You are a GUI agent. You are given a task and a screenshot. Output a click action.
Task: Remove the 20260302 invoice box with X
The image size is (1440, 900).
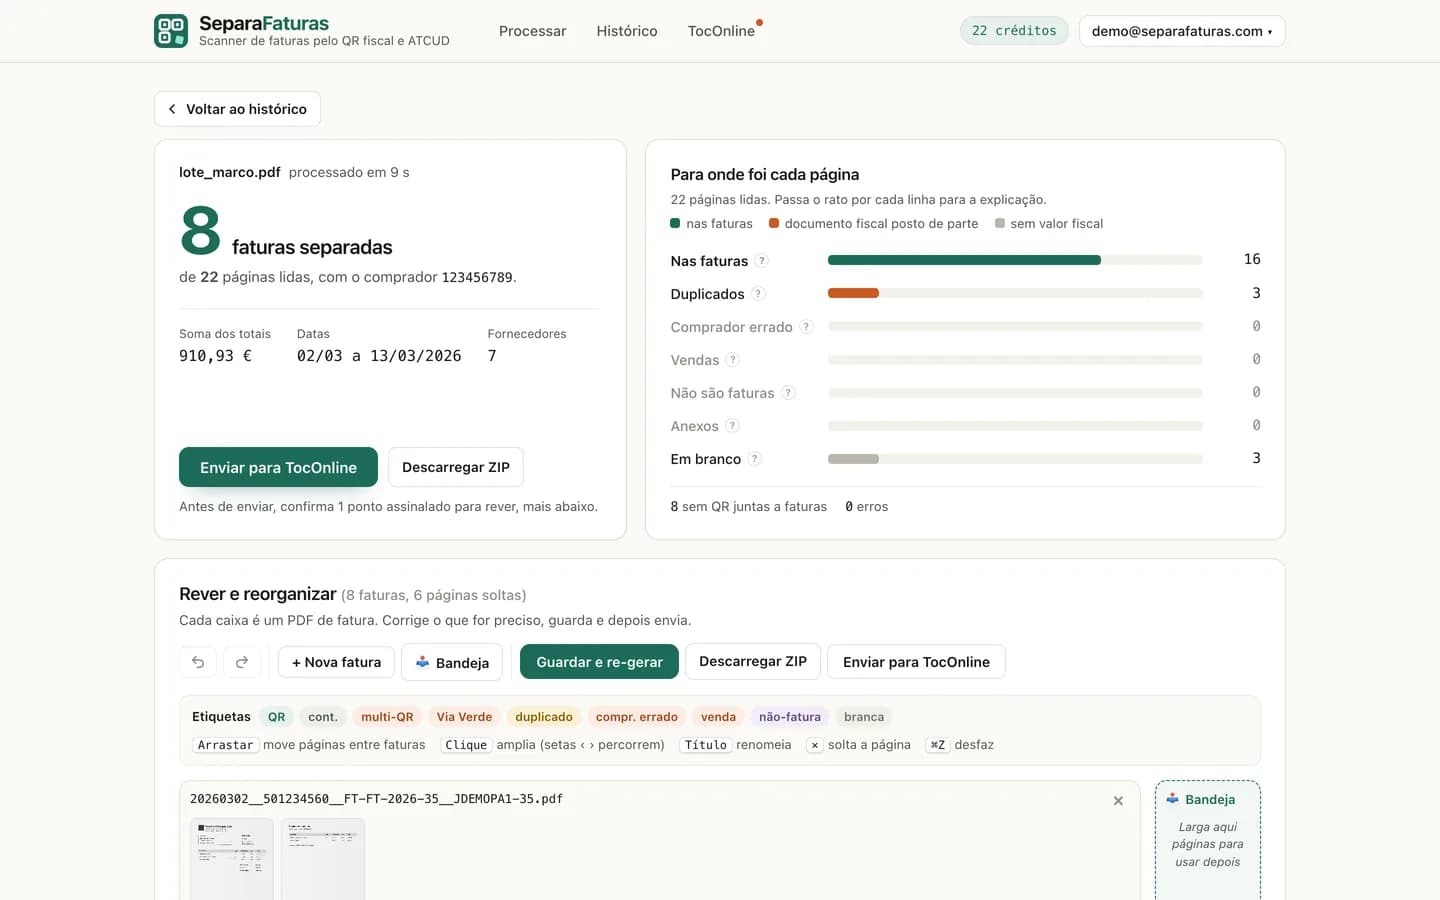pyautogui.click(x=1118, y=801)
